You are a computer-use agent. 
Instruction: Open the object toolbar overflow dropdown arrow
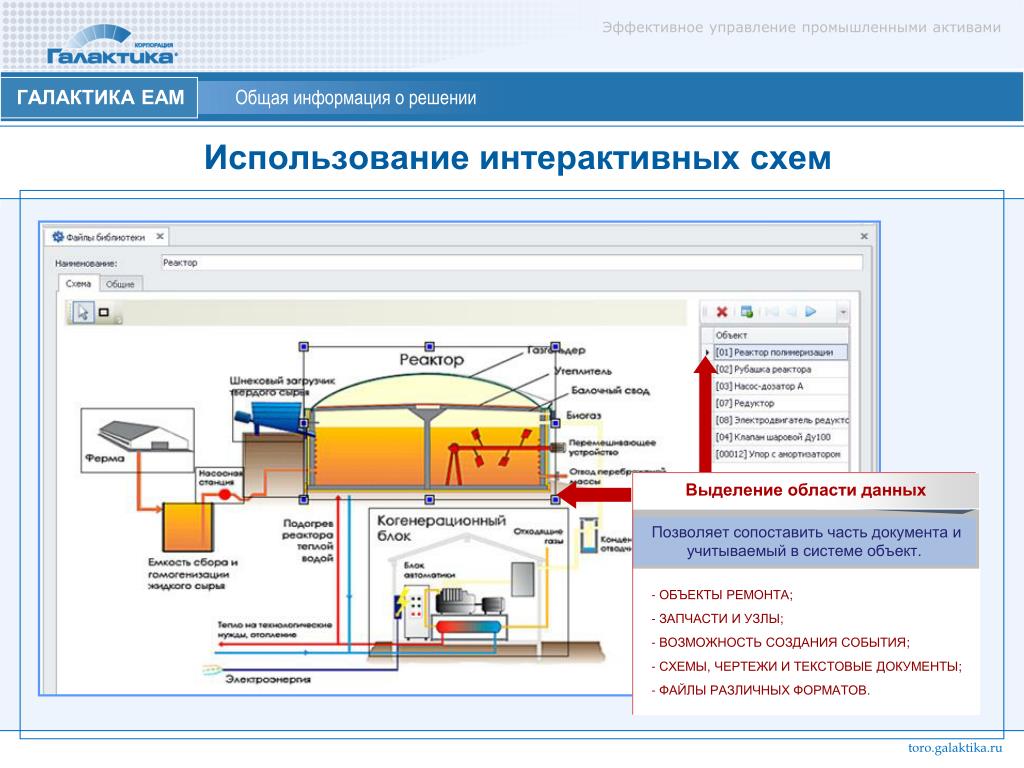pos(842,313)
